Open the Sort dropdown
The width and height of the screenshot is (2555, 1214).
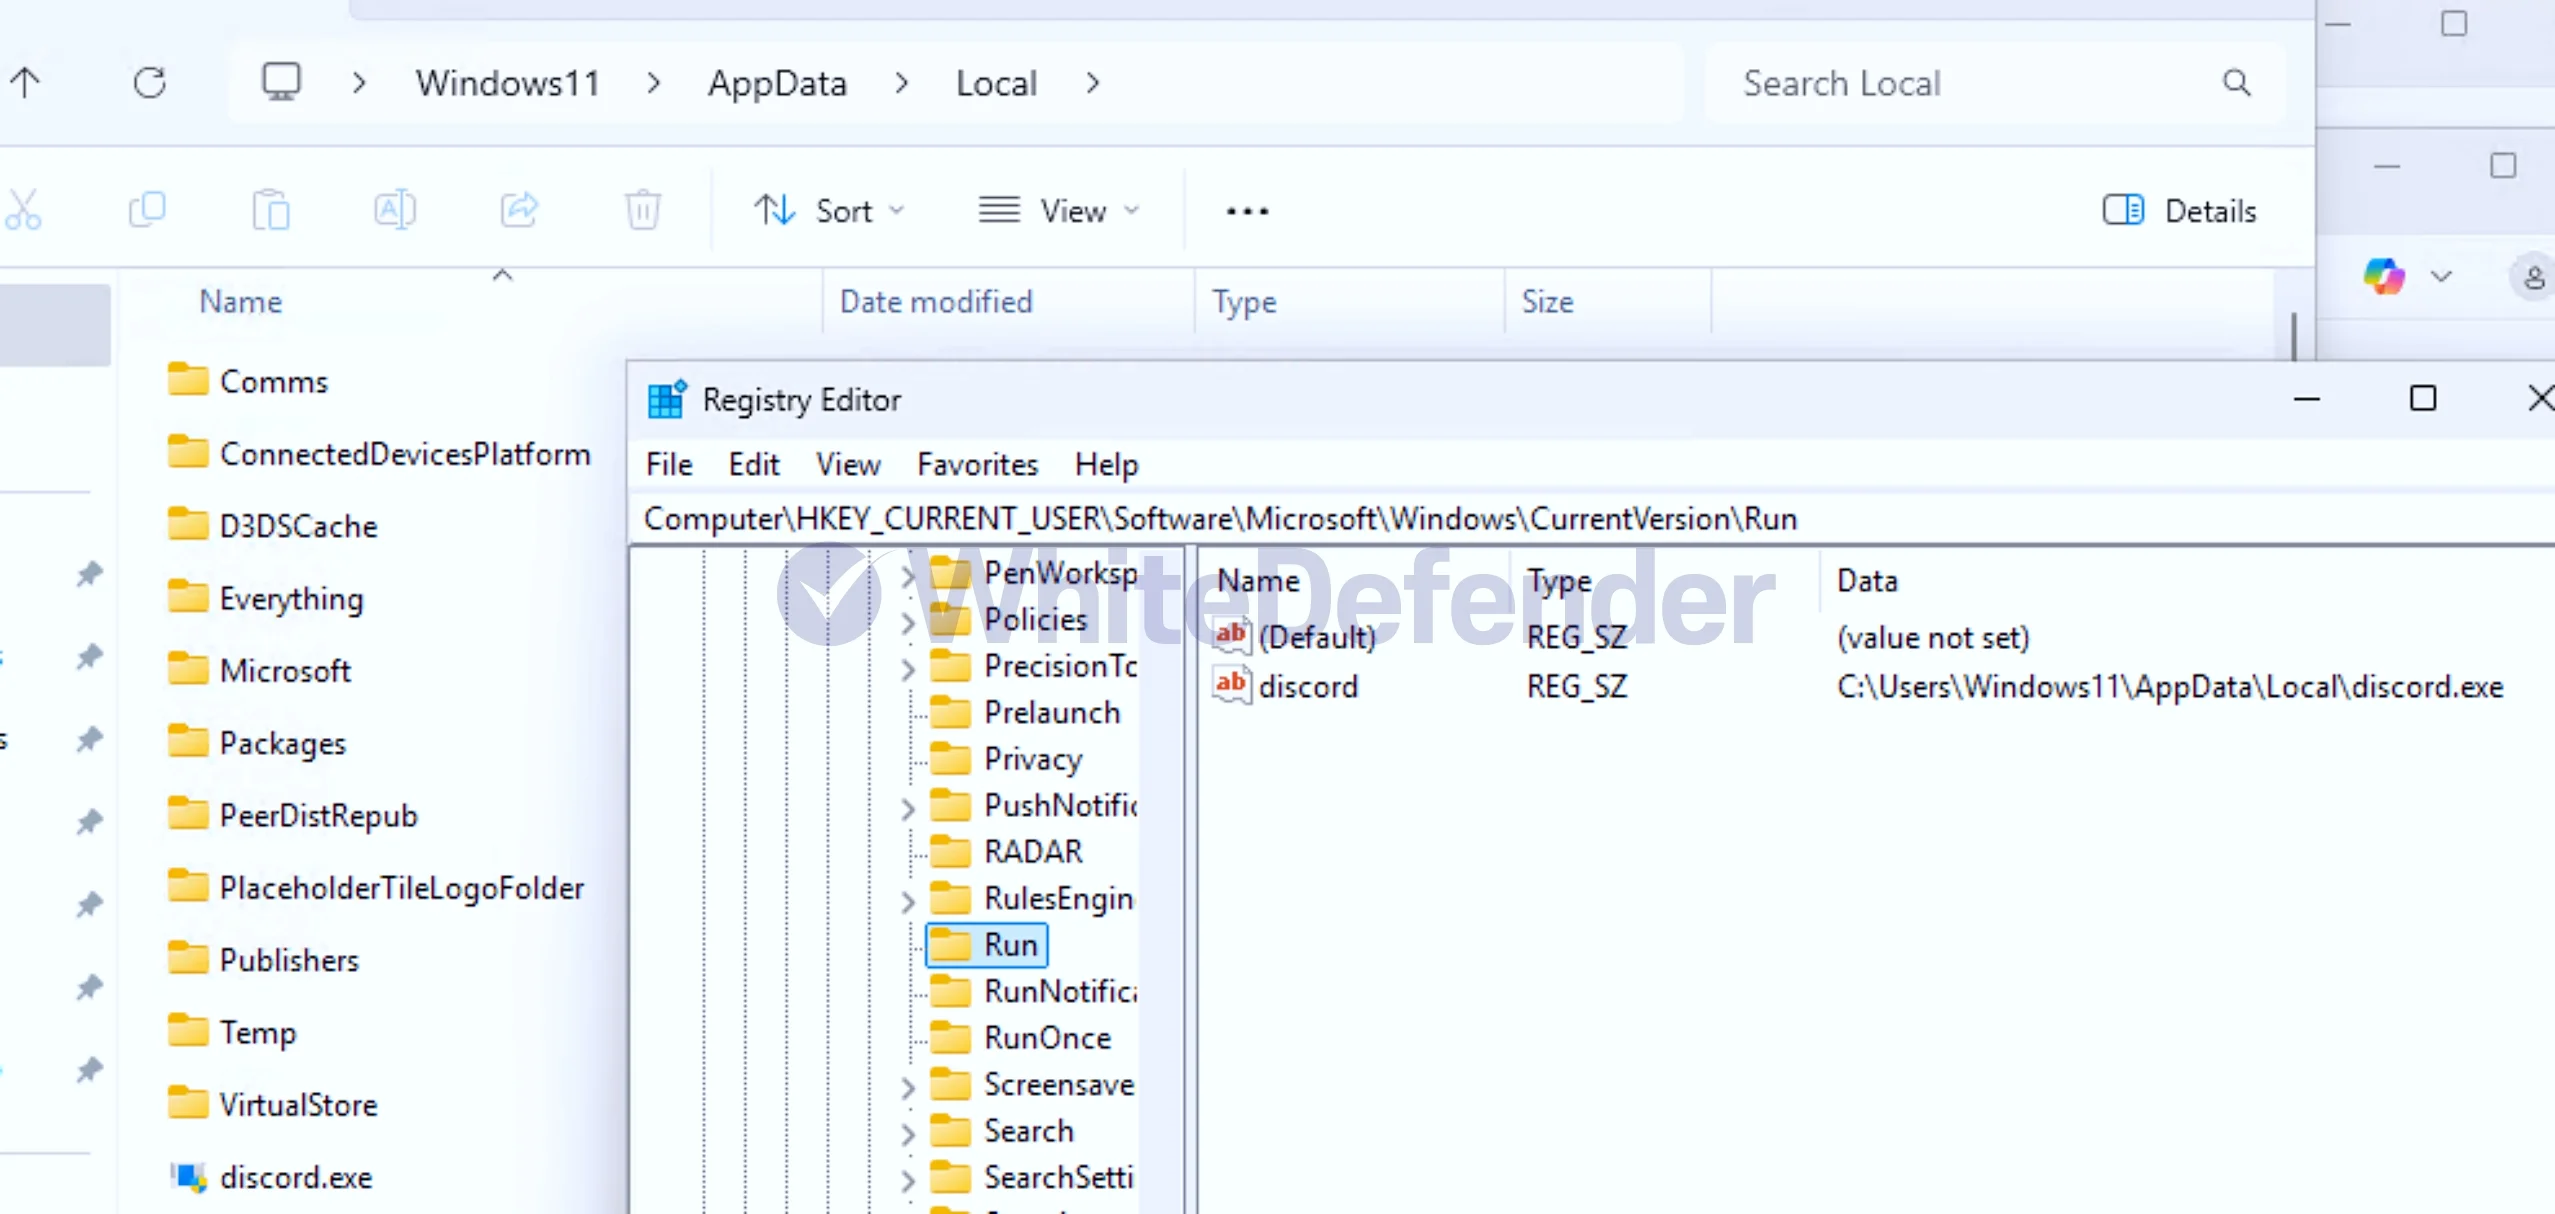[829, 211]
